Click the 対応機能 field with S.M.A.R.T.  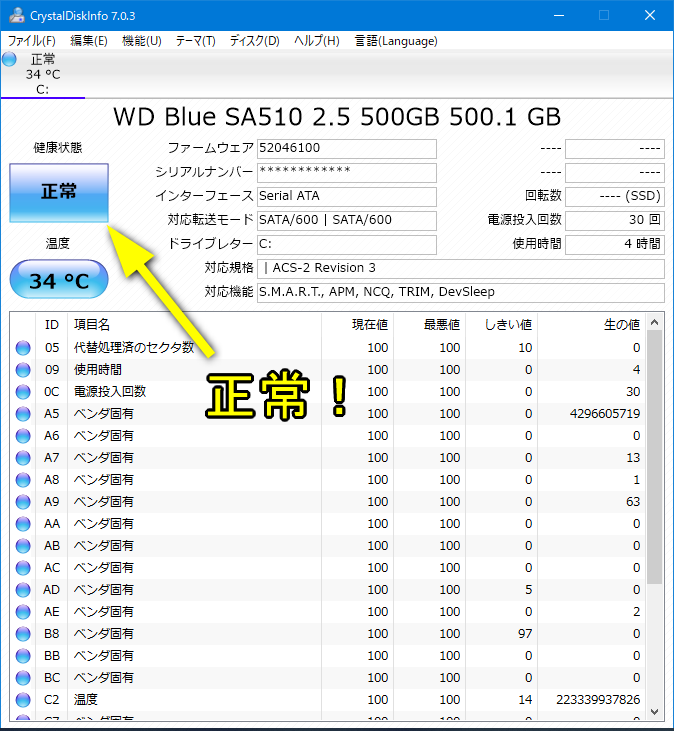point(461,292)
